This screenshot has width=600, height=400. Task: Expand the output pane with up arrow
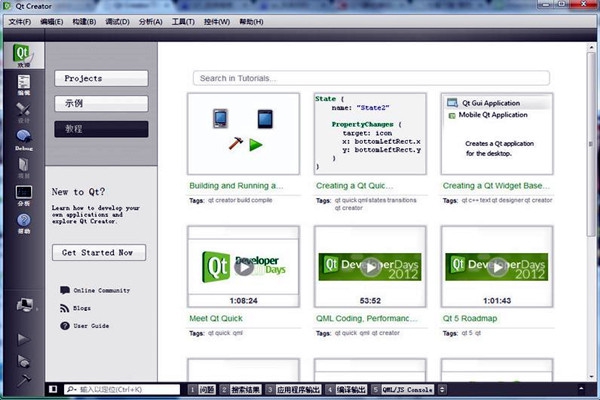[581, 389]
